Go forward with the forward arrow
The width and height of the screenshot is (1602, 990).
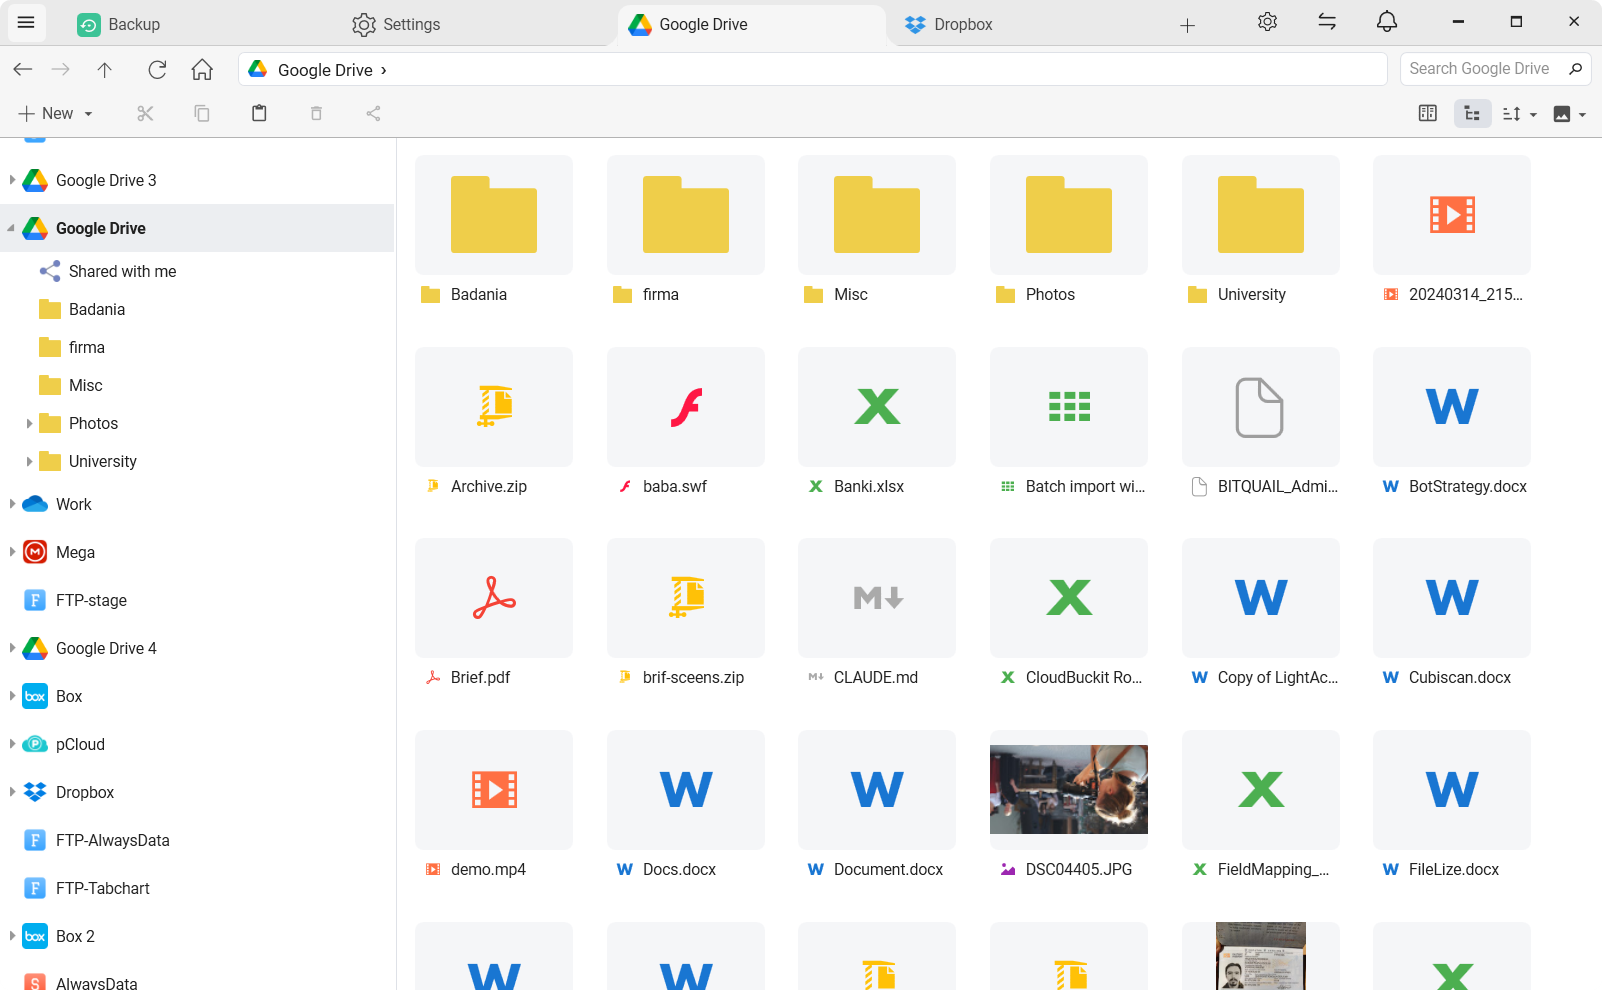tap(61, 69)
